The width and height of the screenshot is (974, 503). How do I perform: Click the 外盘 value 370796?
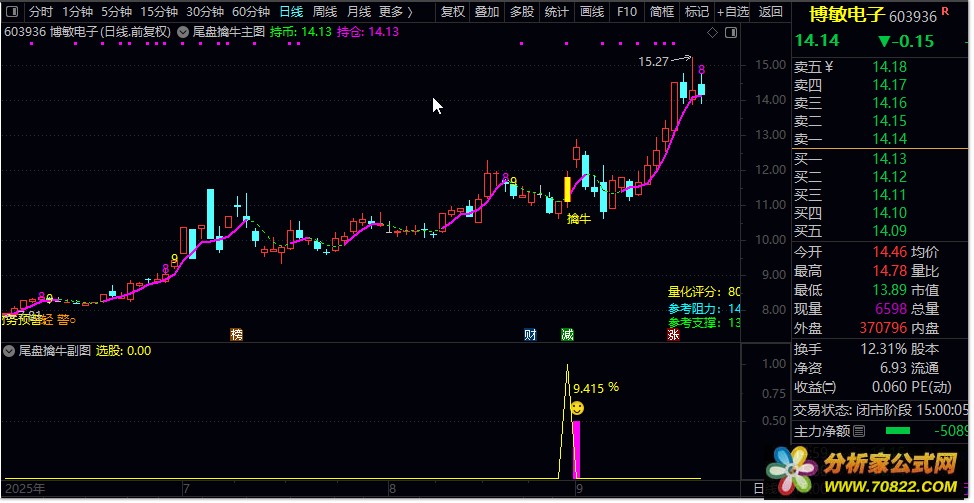884,328
